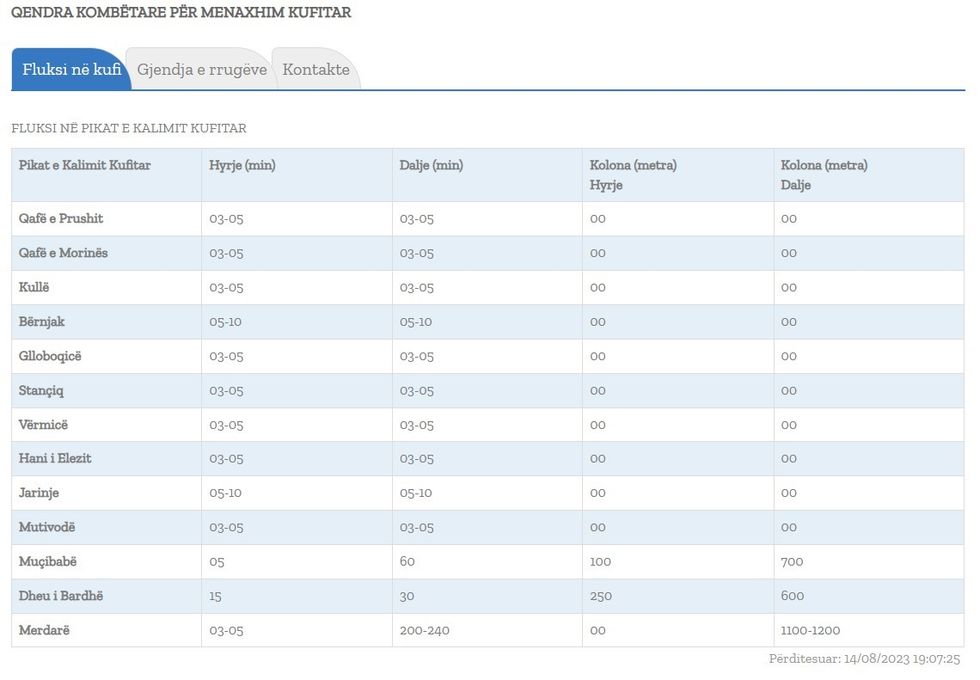This screenshot has width=980, height=680.
Task: Click the Pikat e Kalimit Kufitar header
Action: point(85,165)
